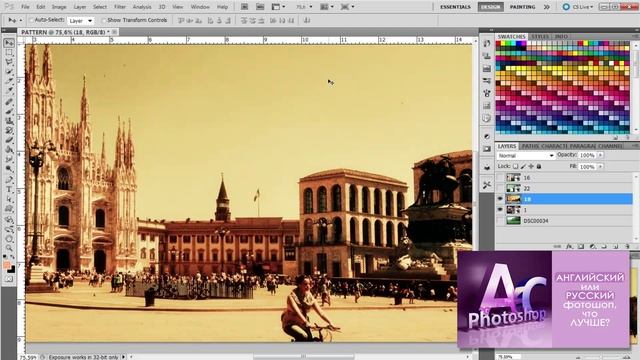The height and width of the screenshot is (360, 640).
Task: Select the Brush tool
Action: click(9, 111)
